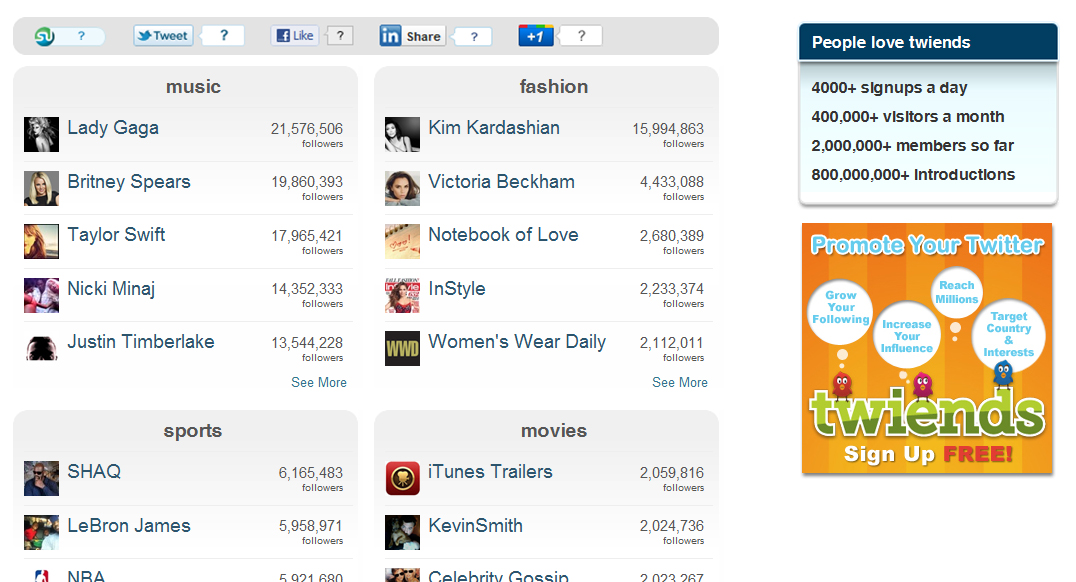1076x582 pixels.
Task: Click See More under fashion
Action: 679,382
